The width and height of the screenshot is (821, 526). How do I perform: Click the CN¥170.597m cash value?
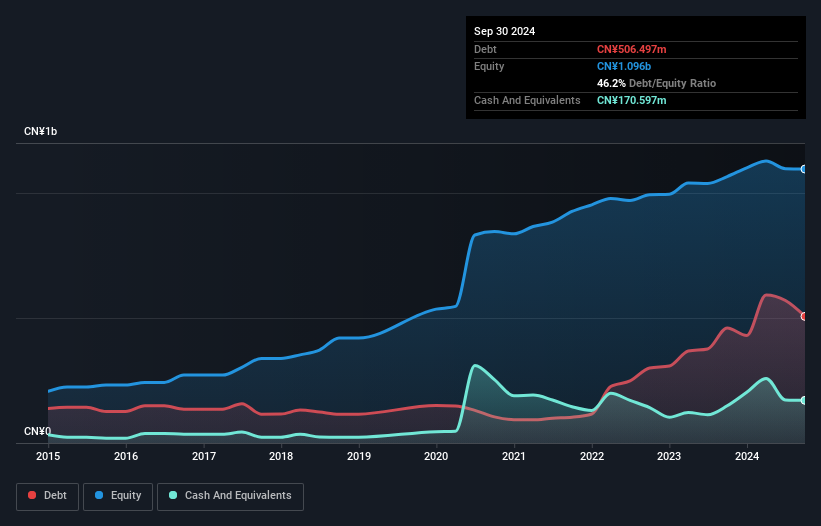click(x=631, y=100)
